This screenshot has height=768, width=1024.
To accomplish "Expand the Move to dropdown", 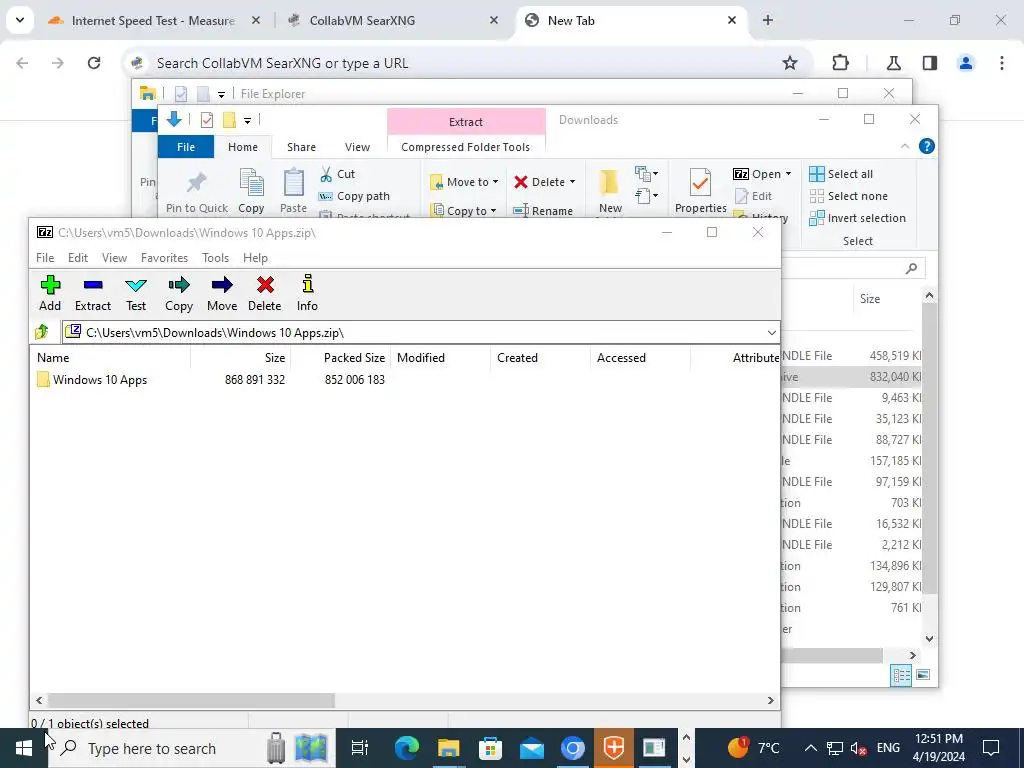I will [496, 182].
